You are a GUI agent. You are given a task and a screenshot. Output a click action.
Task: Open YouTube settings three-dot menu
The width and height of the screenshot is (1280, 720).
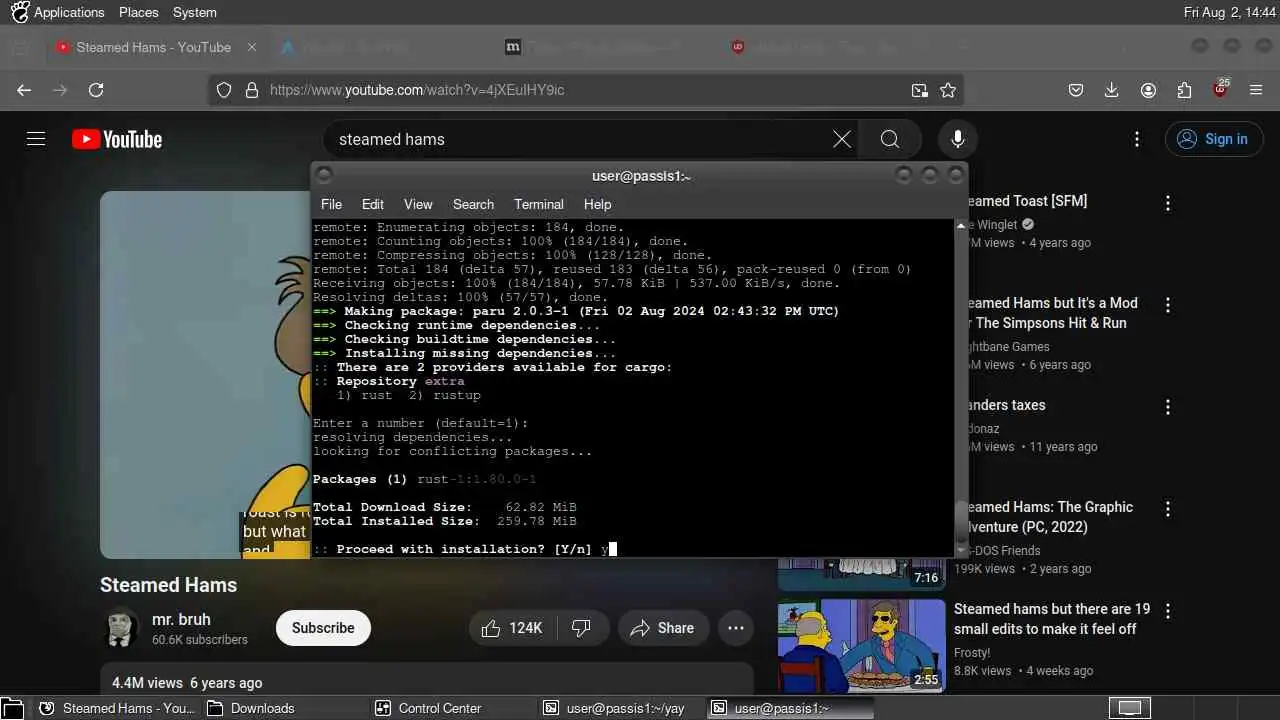click(x=1136, y=139)
